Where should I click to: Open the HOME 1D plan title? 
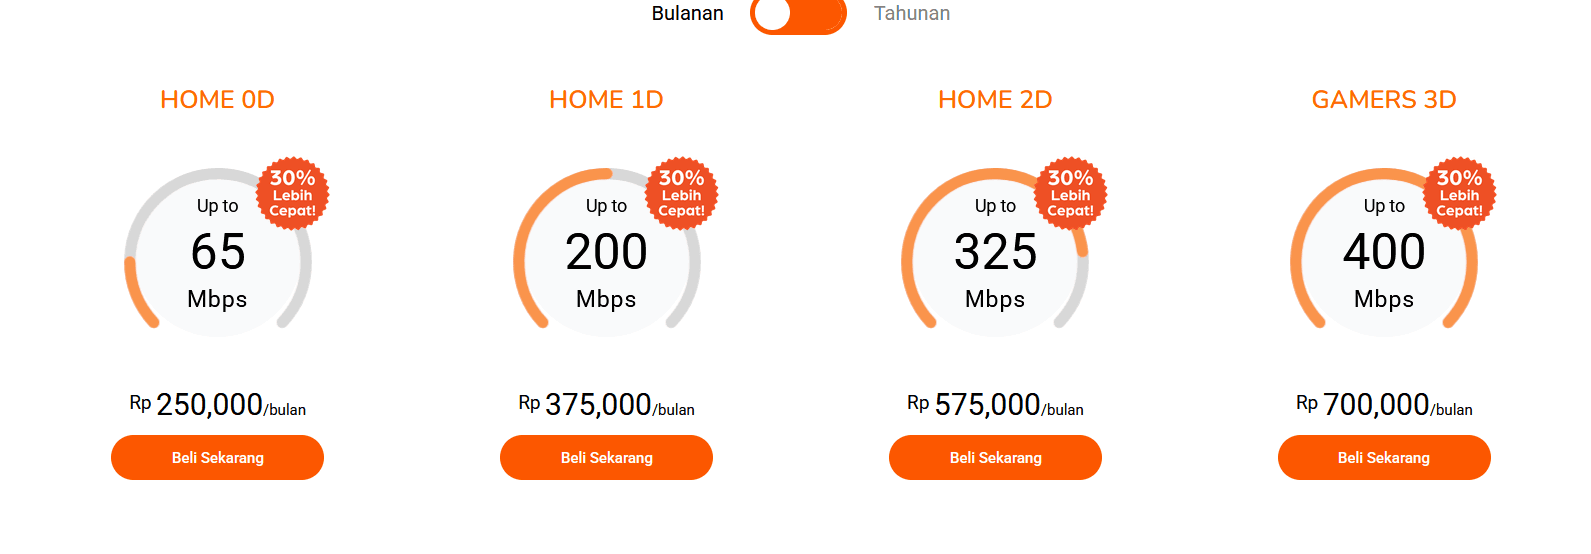click(606, 100)
